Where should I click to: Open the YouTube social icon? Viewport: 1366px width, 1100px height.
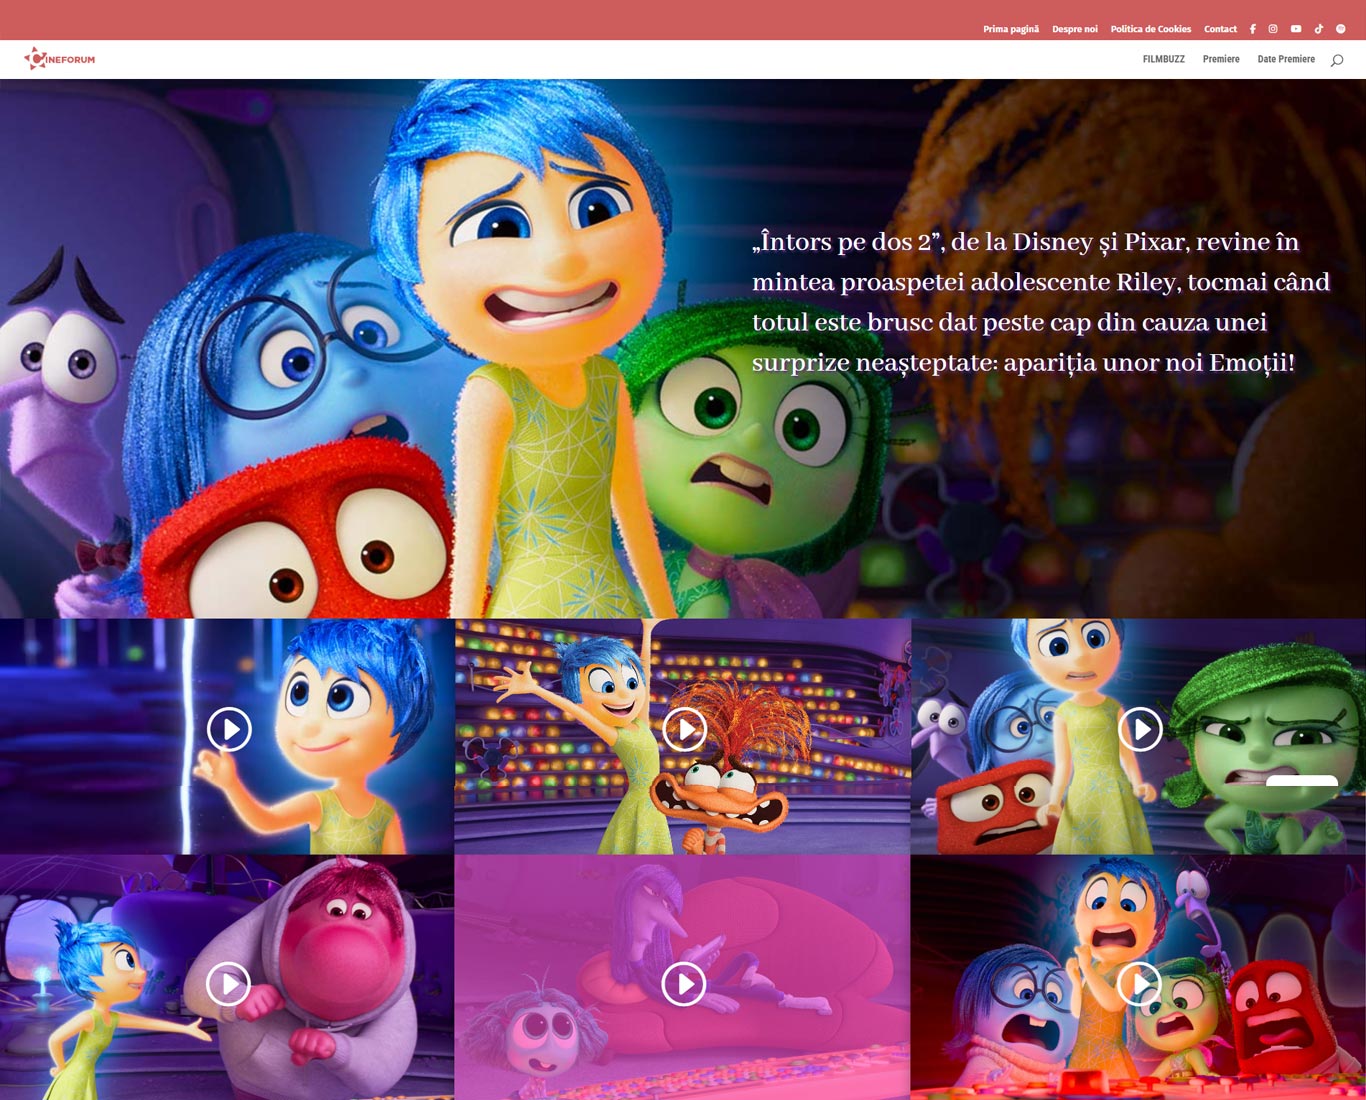point(1296,29)
